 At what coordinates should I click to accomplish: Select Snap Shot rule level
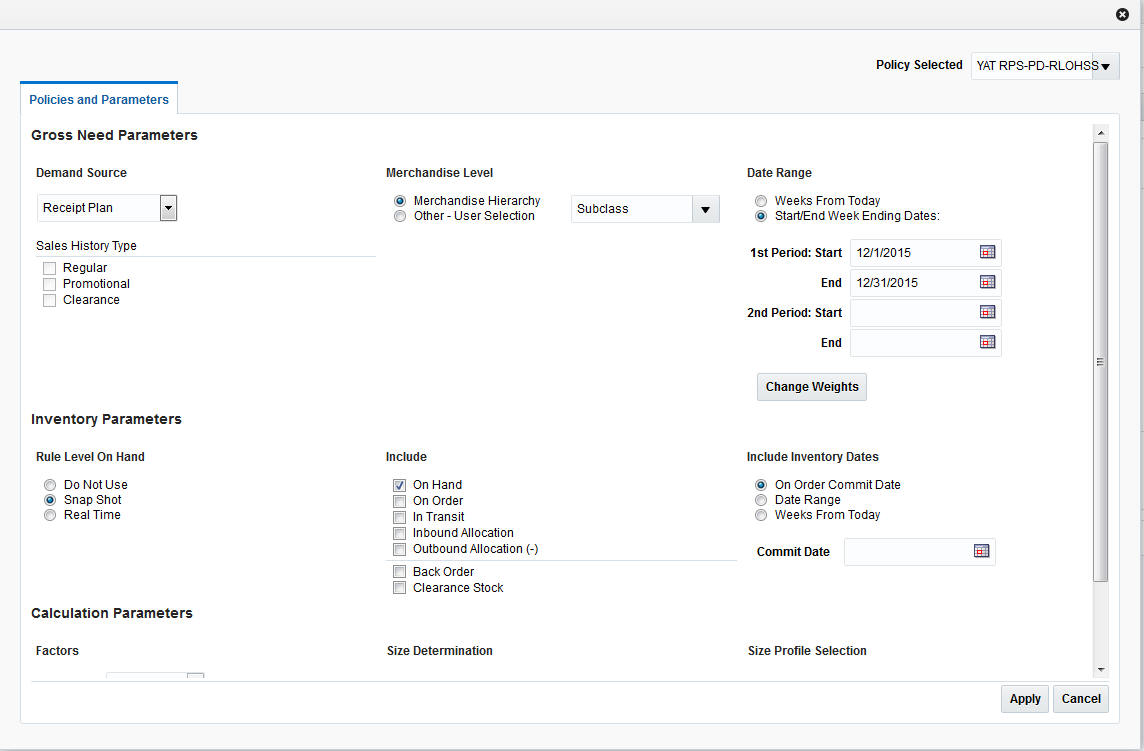[50, 500]
